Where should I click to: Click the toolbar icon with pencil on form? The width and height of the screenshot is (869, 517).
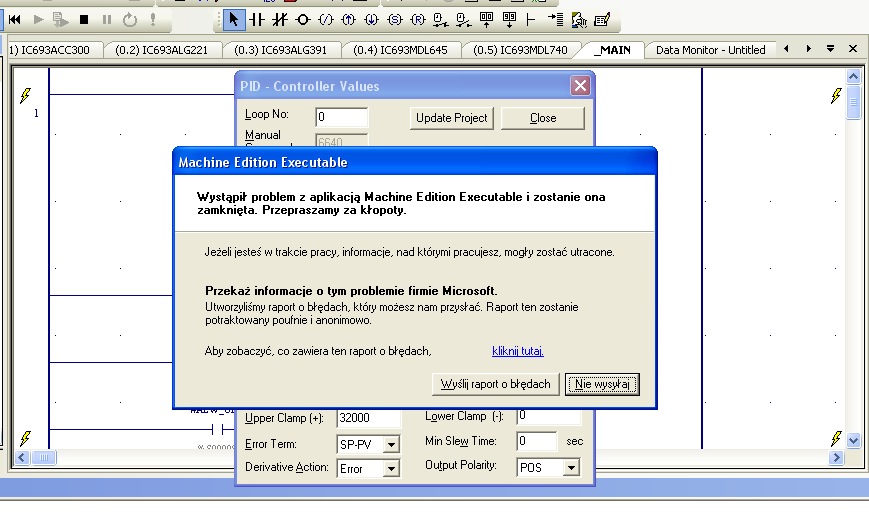(x=602, y=20)
